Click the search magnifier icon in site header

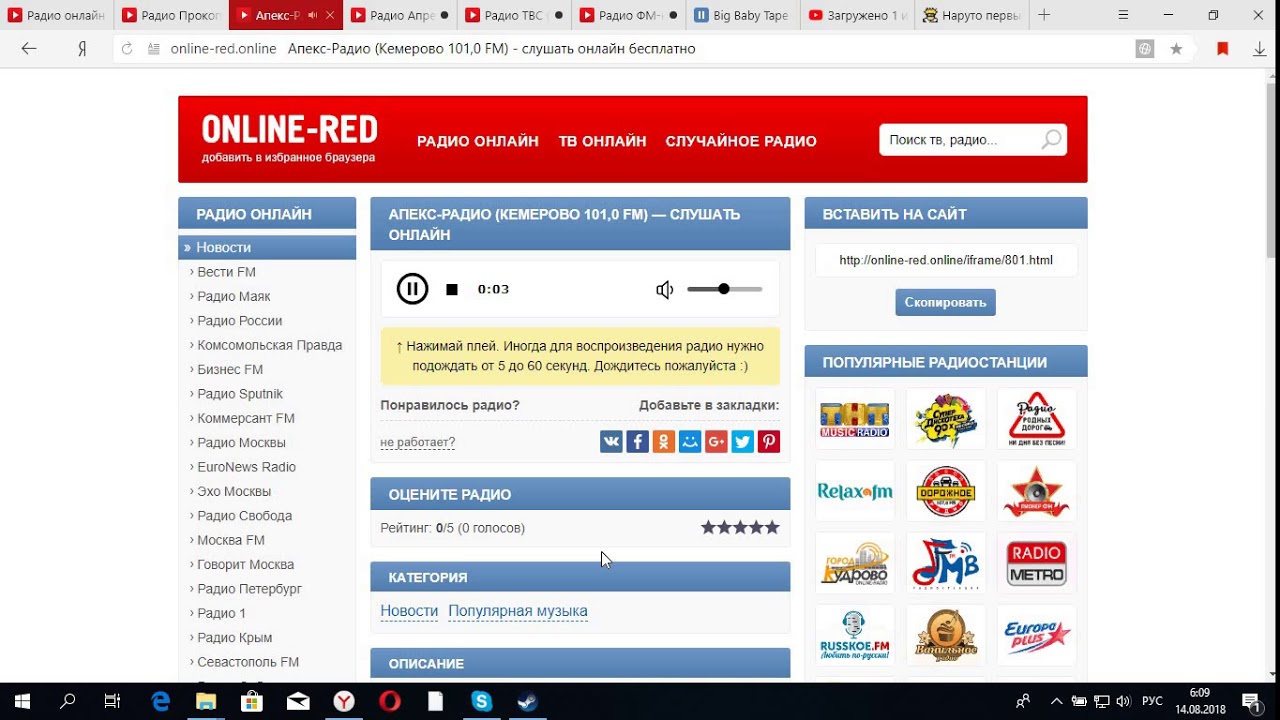(1051, 140)
